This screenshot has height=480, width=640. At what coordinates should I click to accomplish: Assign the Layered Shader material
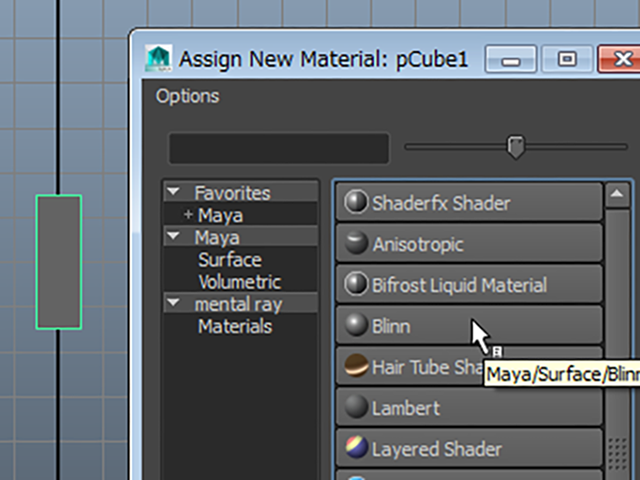(469, 448)
